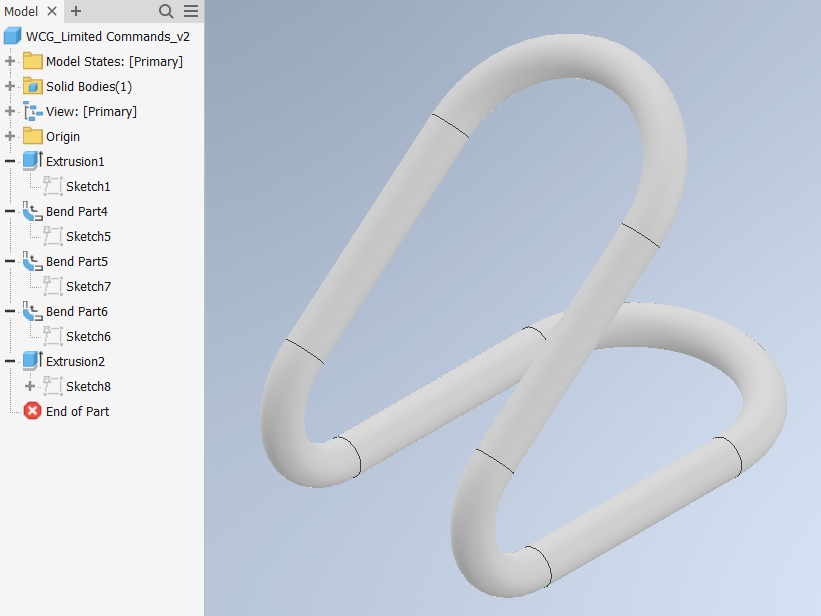Select the End of Part label

(x=77, y=412)
